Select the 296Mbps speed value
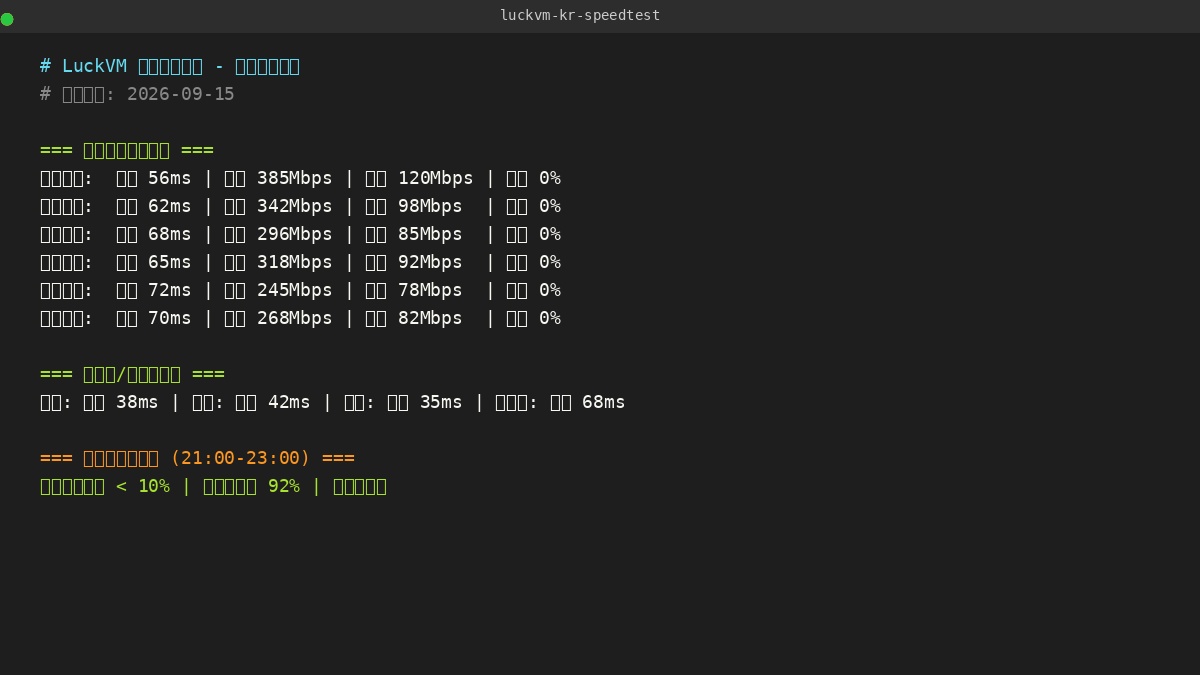 pyautogui.click(x=294, y=234)
